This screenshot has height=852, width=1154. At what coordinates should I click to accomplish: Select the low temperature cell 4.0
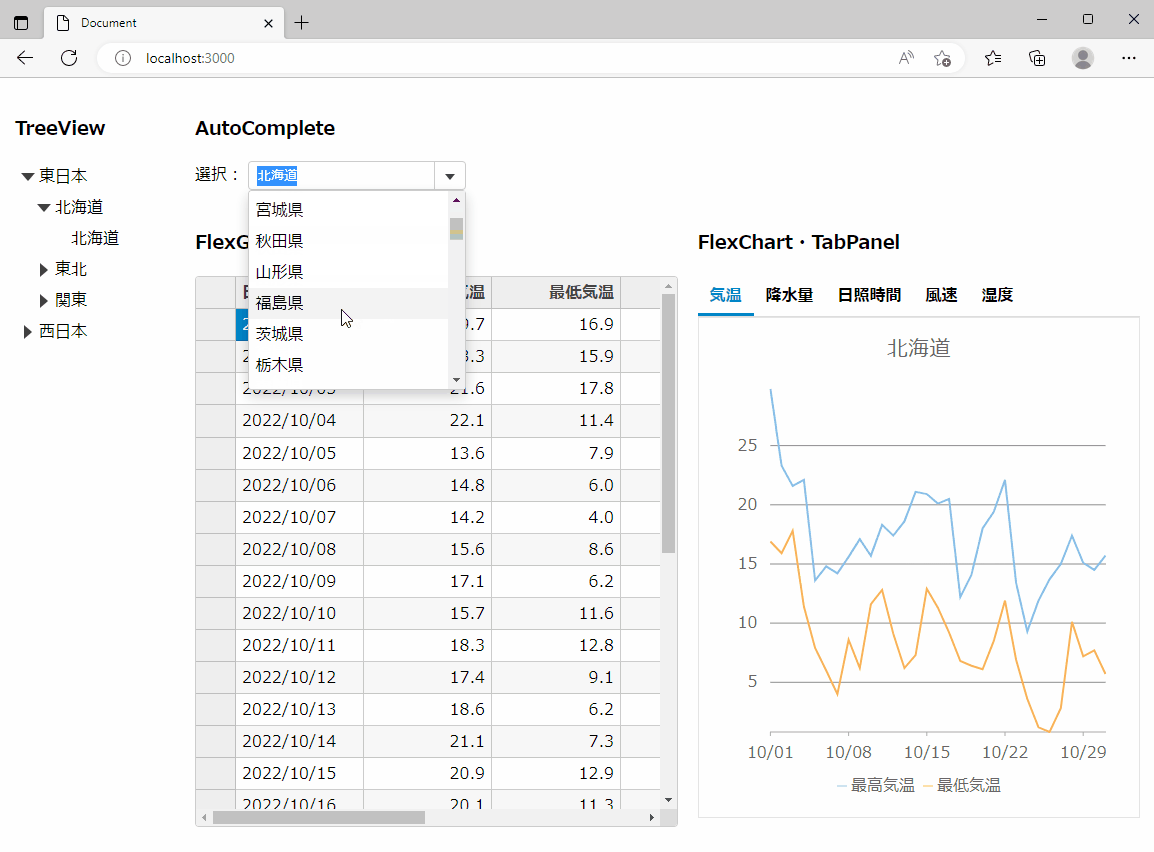(556, 517)
